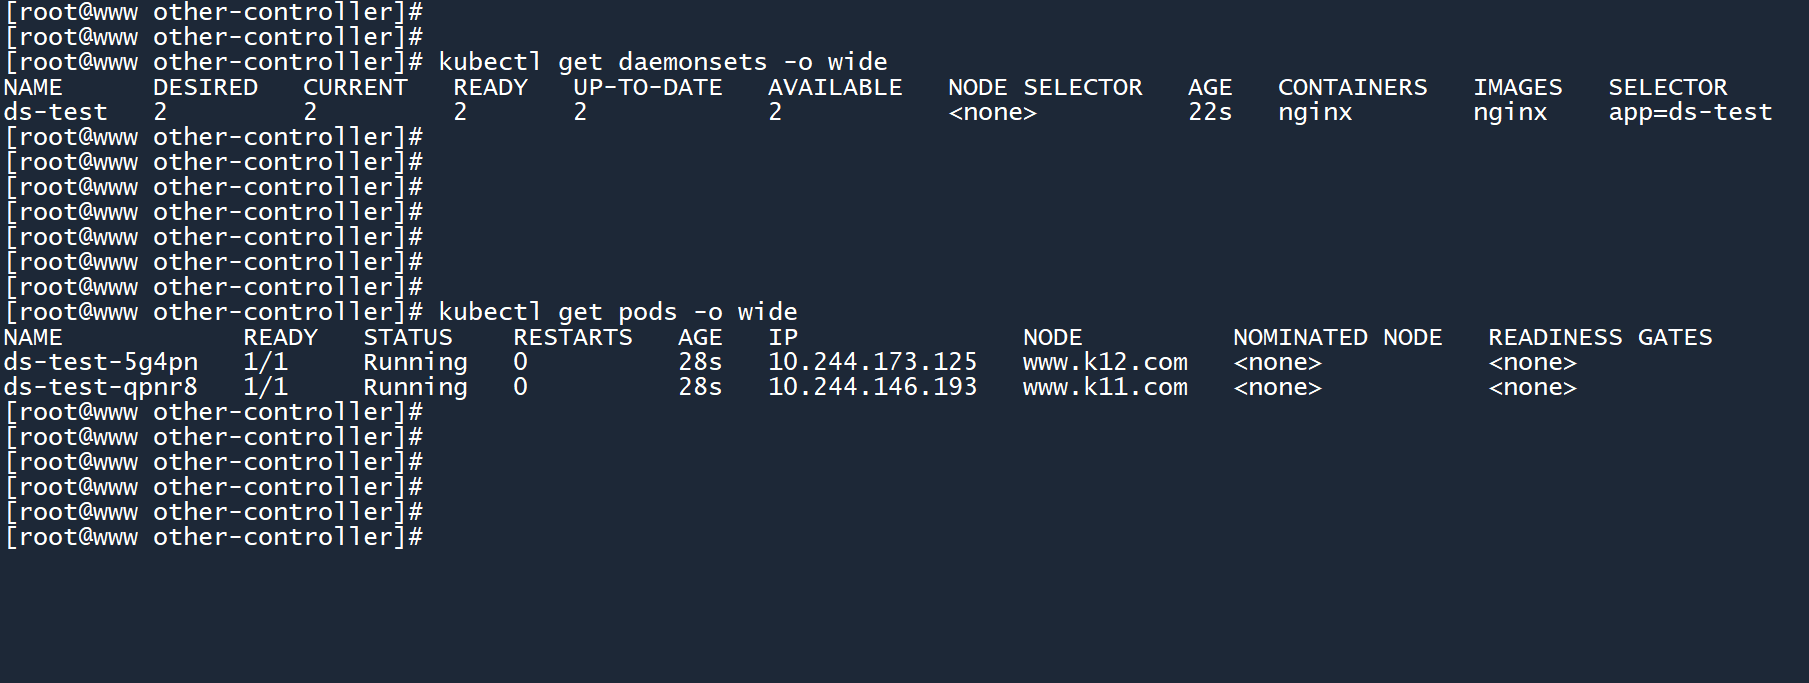Click the pod name ds-test-5g4pn
1809x683 pixels.
click(100, 362)
